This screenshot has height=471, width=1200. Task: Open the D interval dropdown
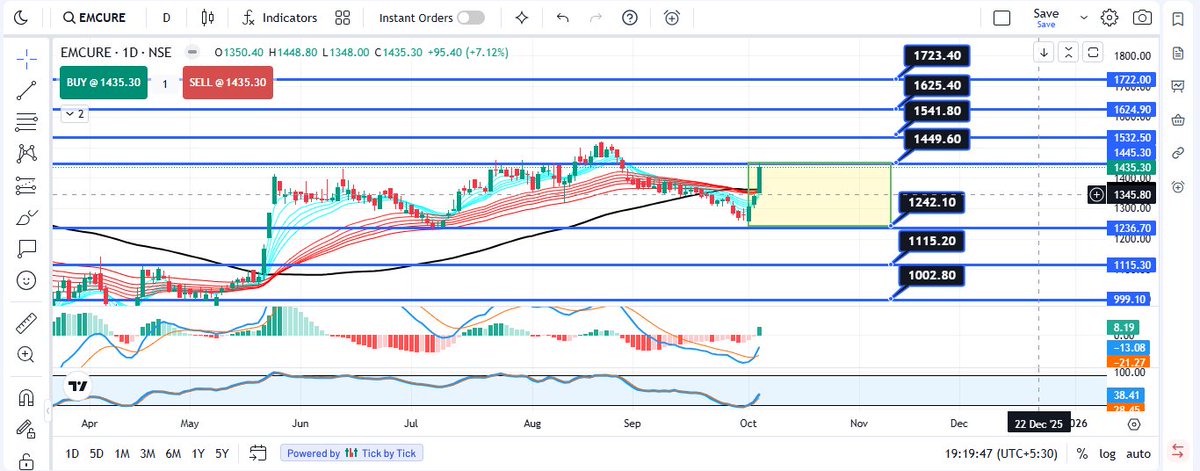(166, 17)
